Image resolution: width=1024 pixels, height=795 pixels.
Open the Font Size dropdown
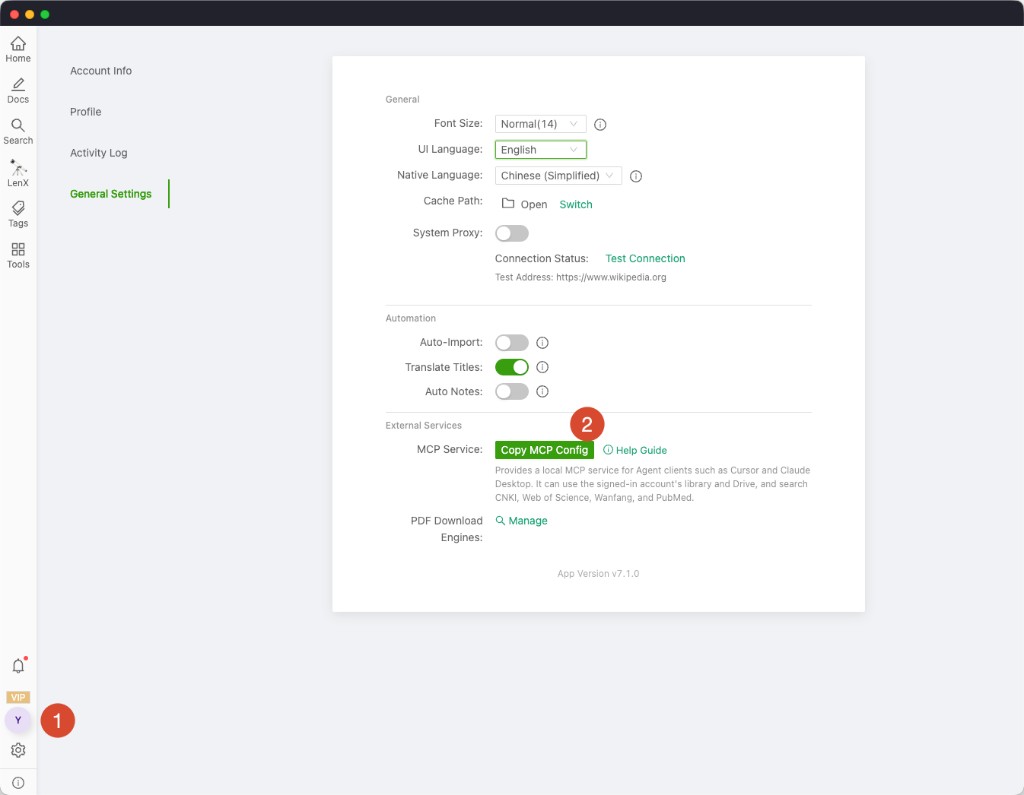(x=540, y=124)
